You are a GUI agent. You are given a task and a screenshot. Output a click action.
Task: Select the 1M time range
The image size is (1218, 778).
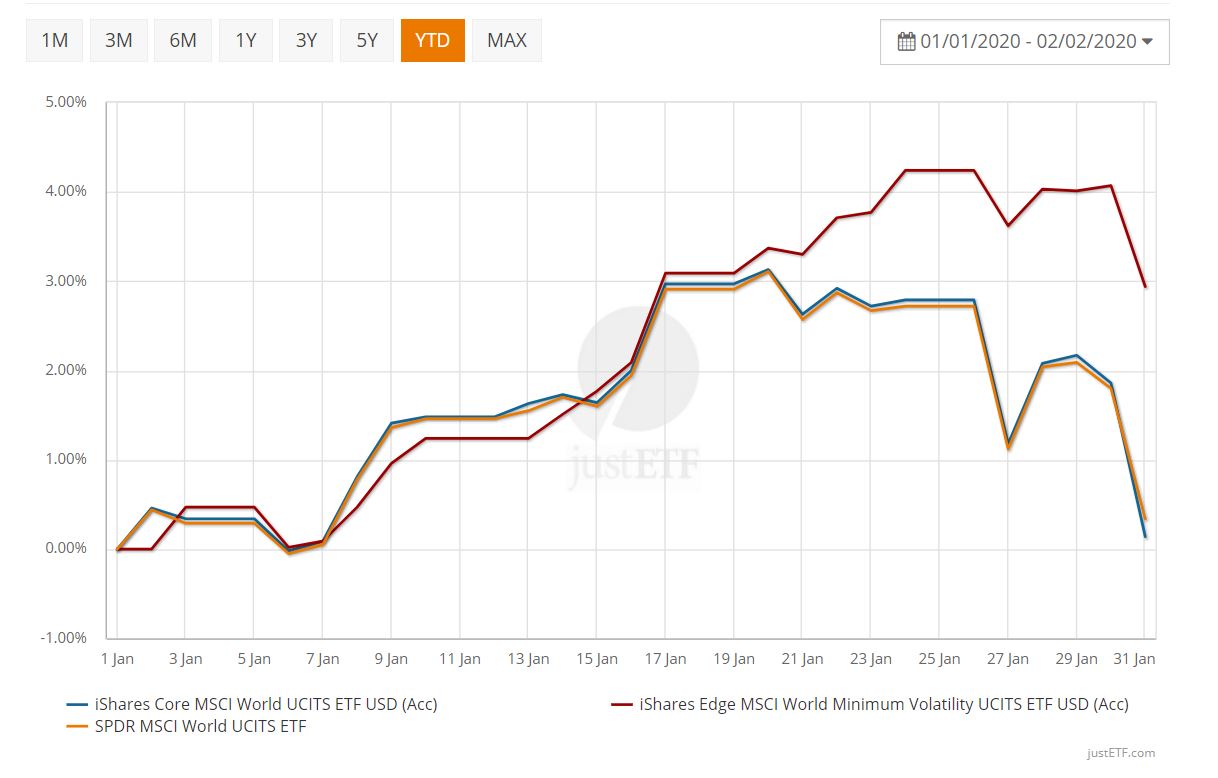point(55,41)
